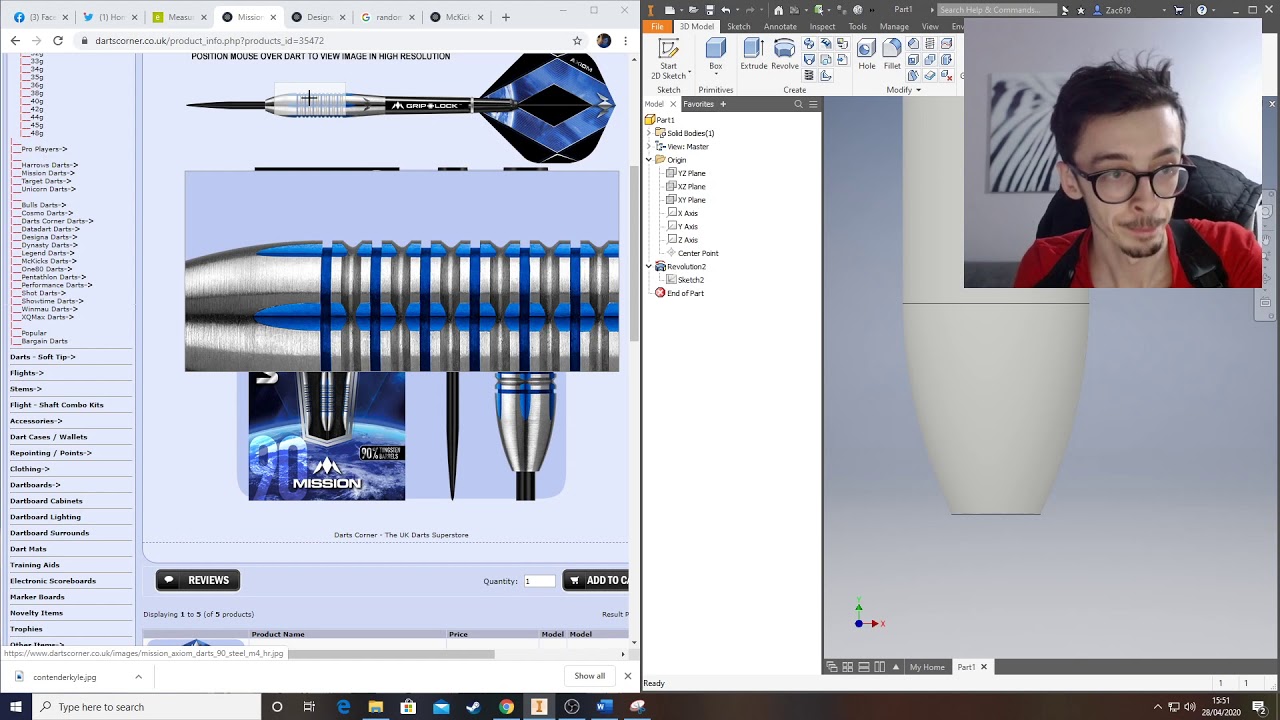Collapse the Revolution2 feature
The image size is (1280, 720).
648,267
